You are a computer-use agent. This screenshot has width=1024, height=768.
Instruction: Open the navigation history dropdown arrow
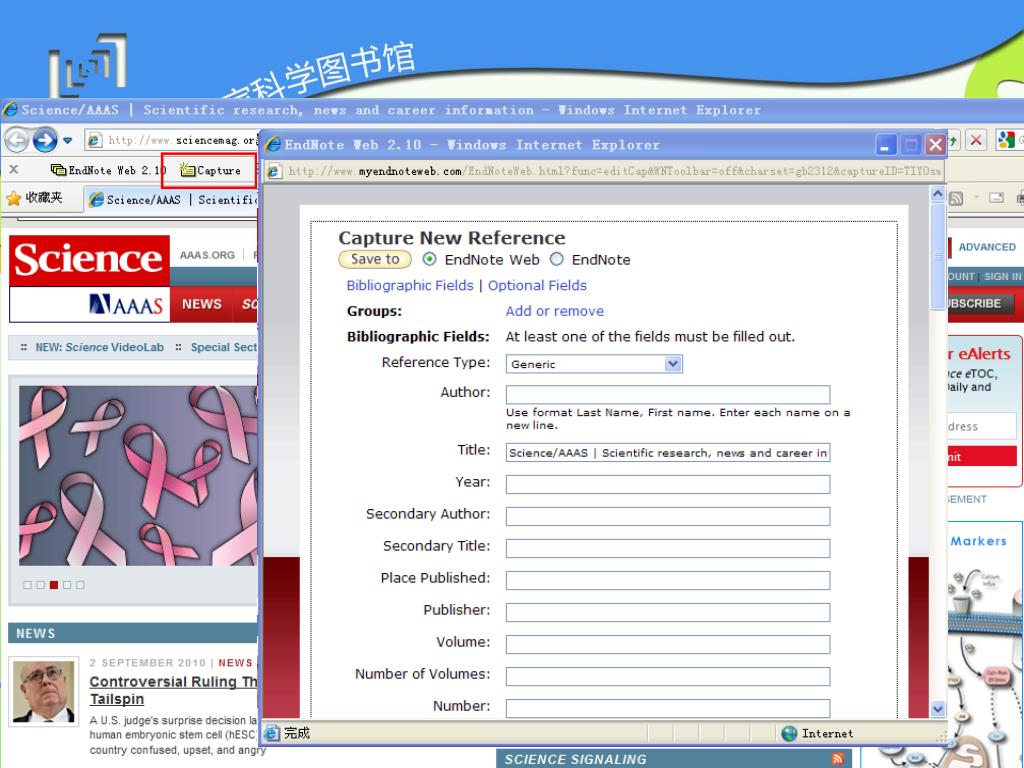67,140
